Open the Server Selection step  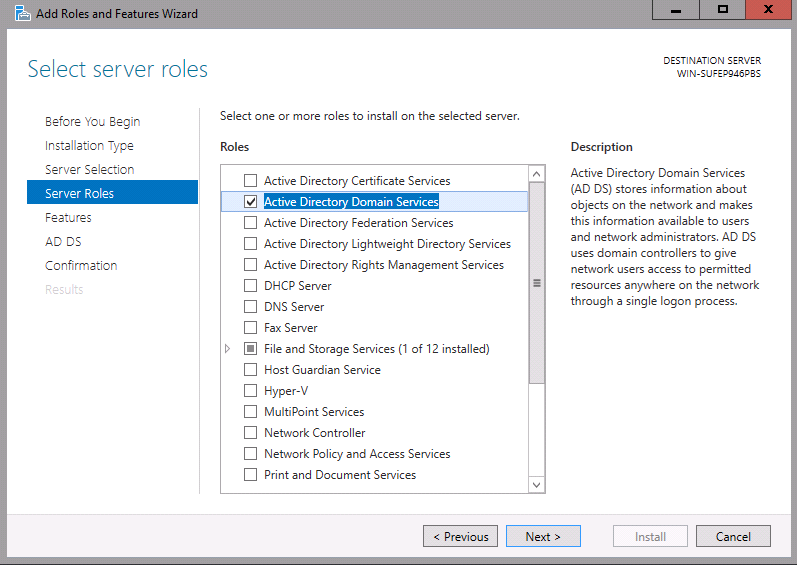[89, 169]
